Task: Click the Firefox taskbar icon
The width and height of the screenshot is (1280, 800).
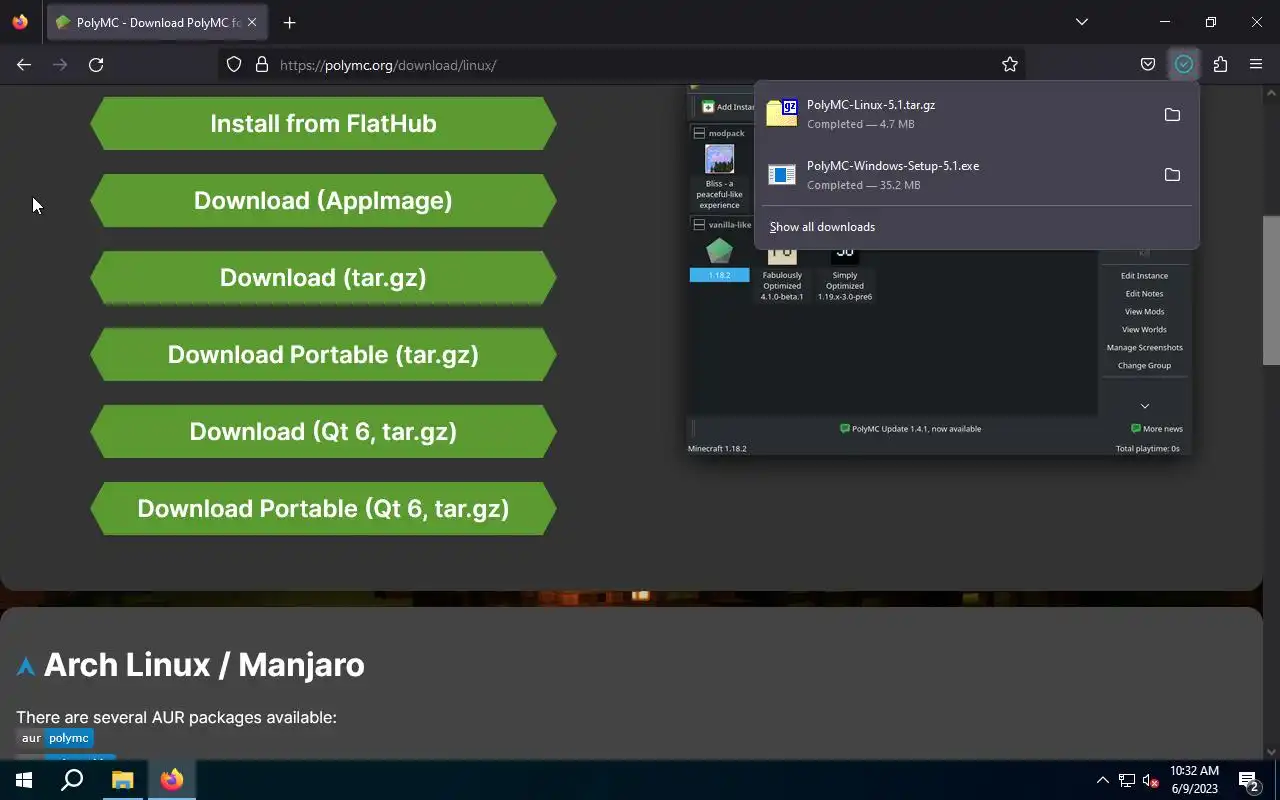Action: pyautogui.click(x=172, y=780)
